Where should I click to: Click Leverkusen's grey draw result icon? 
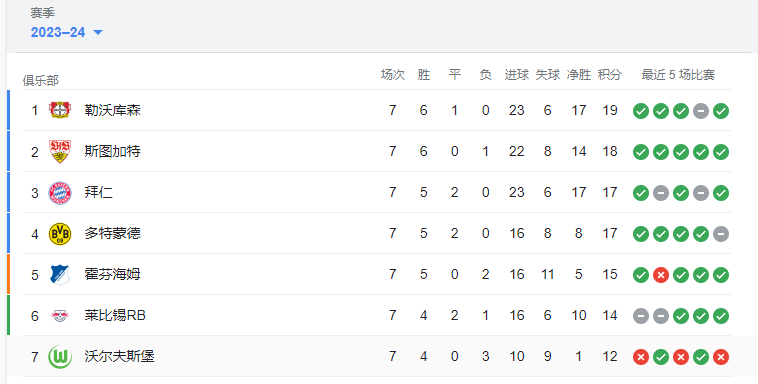coord(701,111)
